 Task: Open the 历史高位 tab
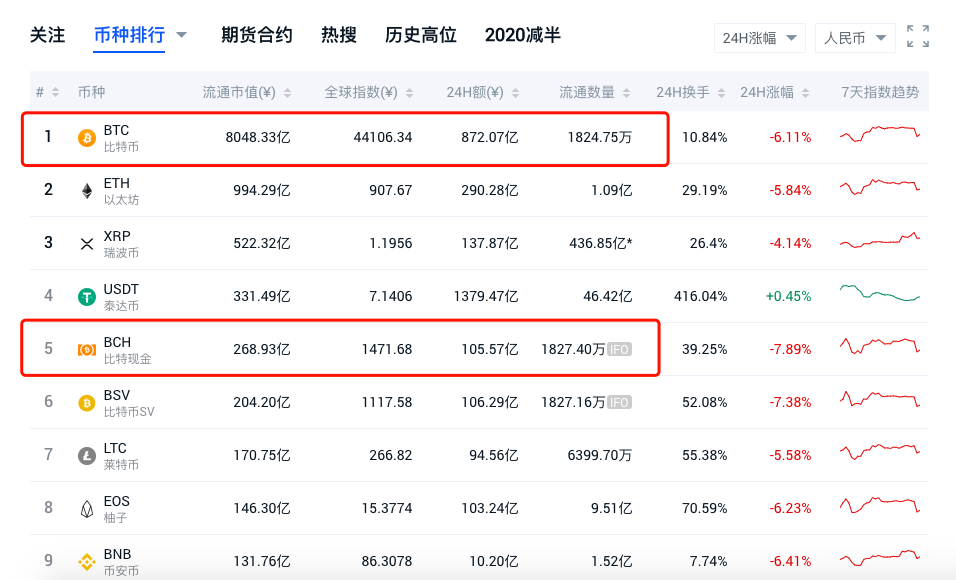coord(419,35)
